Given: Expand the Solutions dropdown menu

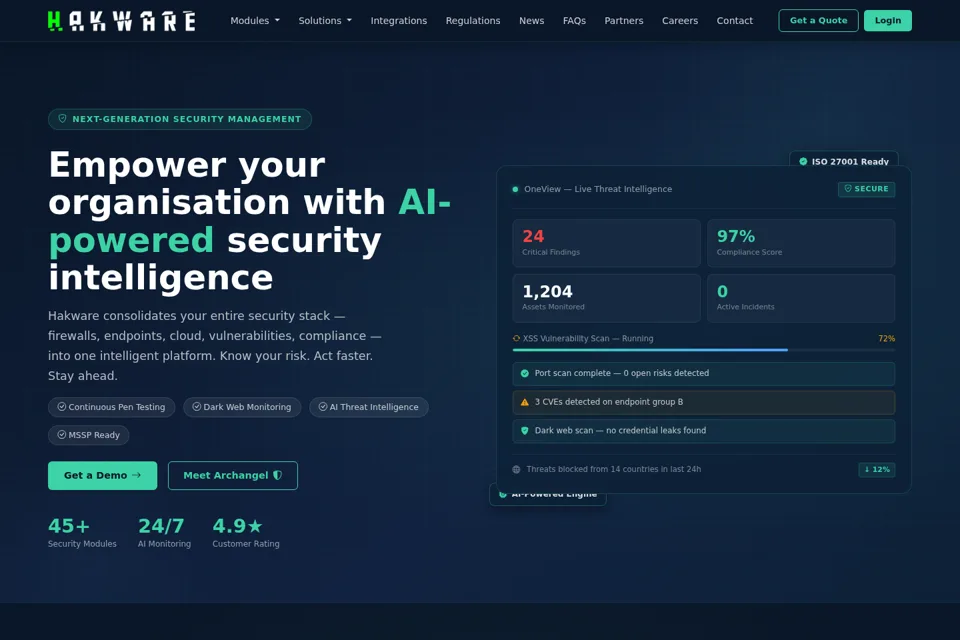Looking at the screenshot, I should click(325, 21).
